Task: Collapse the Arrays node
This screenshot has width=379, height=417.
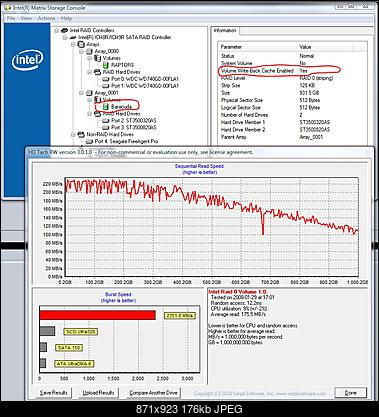Action: [73, 44]
